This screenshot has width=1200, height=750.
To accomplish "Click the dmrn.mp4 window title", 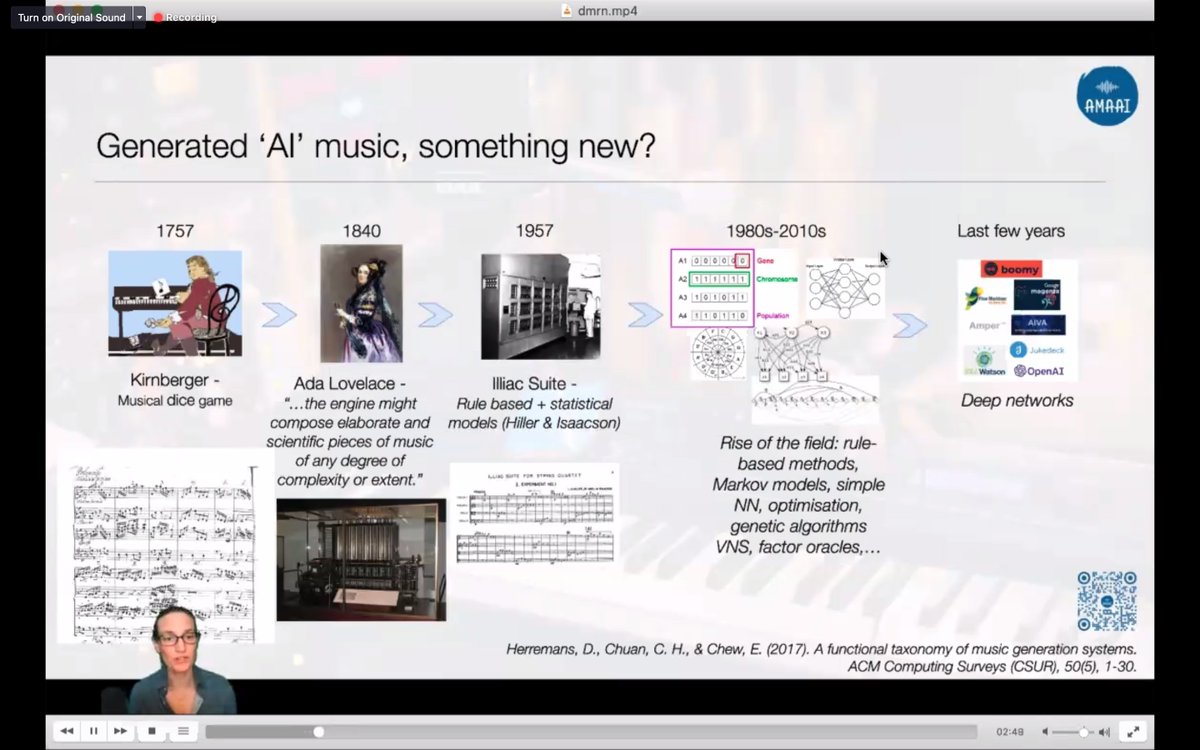I will [606, 10].
